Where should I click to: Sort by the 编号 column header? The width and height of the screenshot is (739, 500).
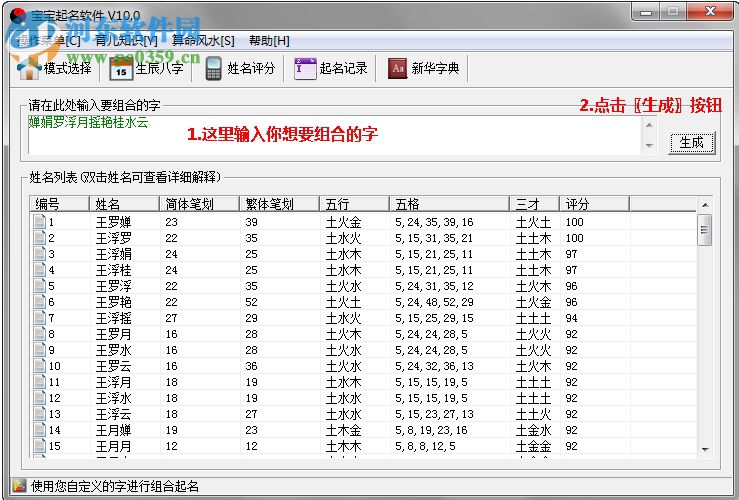point(59,204)
